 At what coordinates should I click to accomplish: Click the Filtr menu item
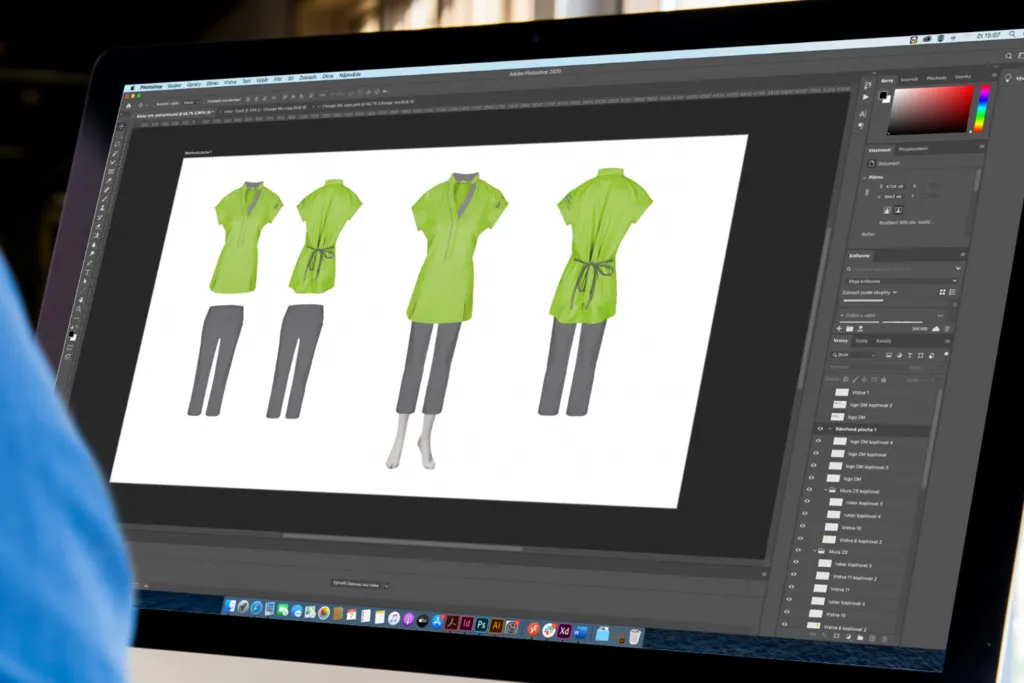[x=277, y=78]
